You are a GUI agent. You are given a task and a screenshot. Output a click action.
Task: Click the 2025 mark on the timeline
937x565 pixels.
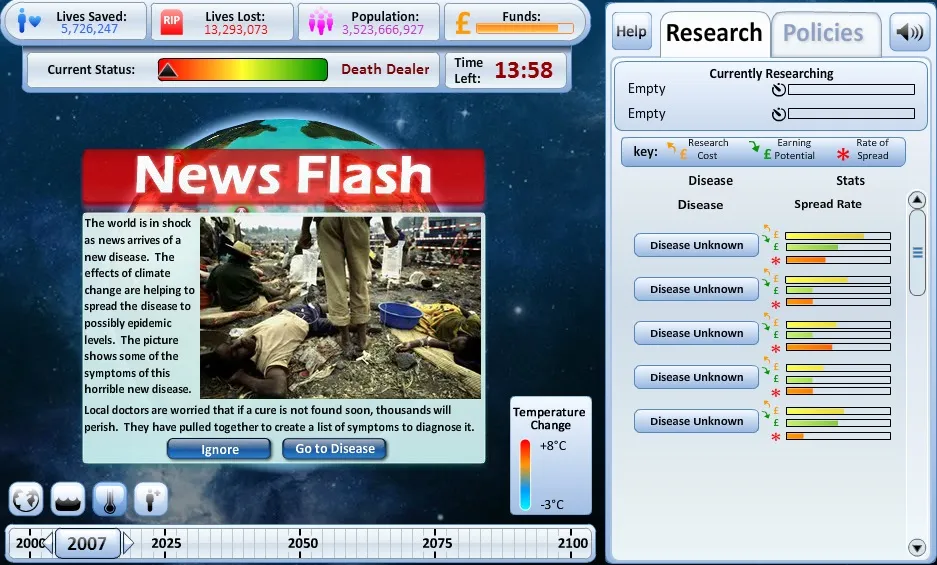coord(166,543)
